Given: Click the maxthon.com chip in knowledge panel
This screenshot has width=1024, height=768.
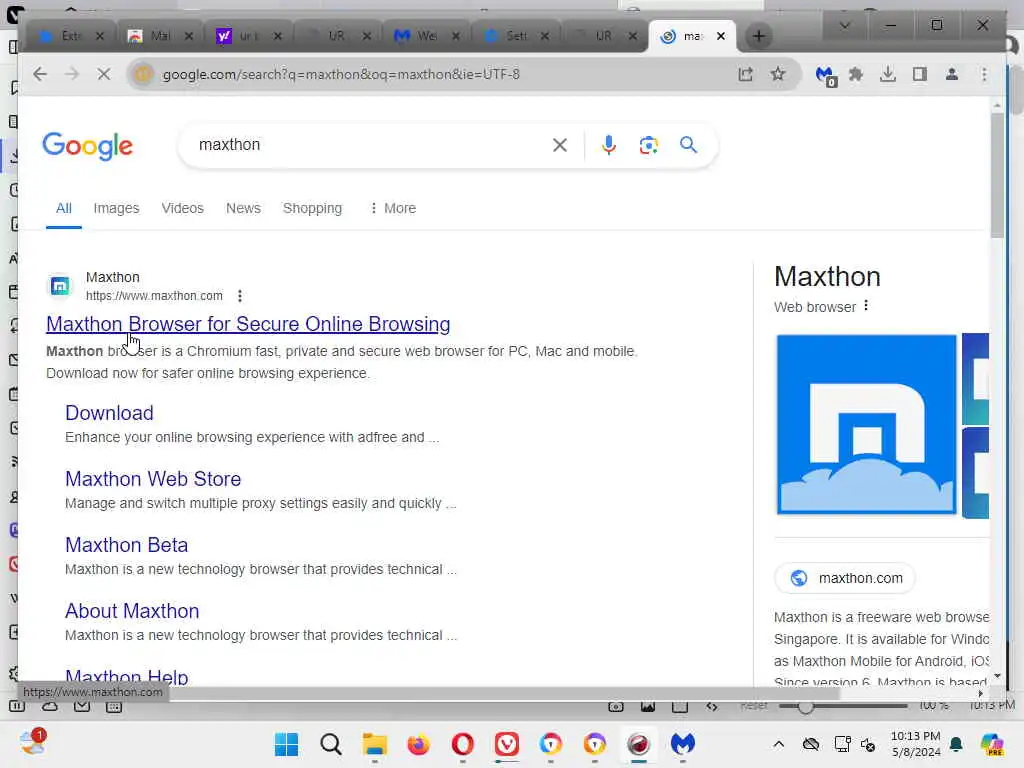Looking at the screenshot, I should (845, 578).
